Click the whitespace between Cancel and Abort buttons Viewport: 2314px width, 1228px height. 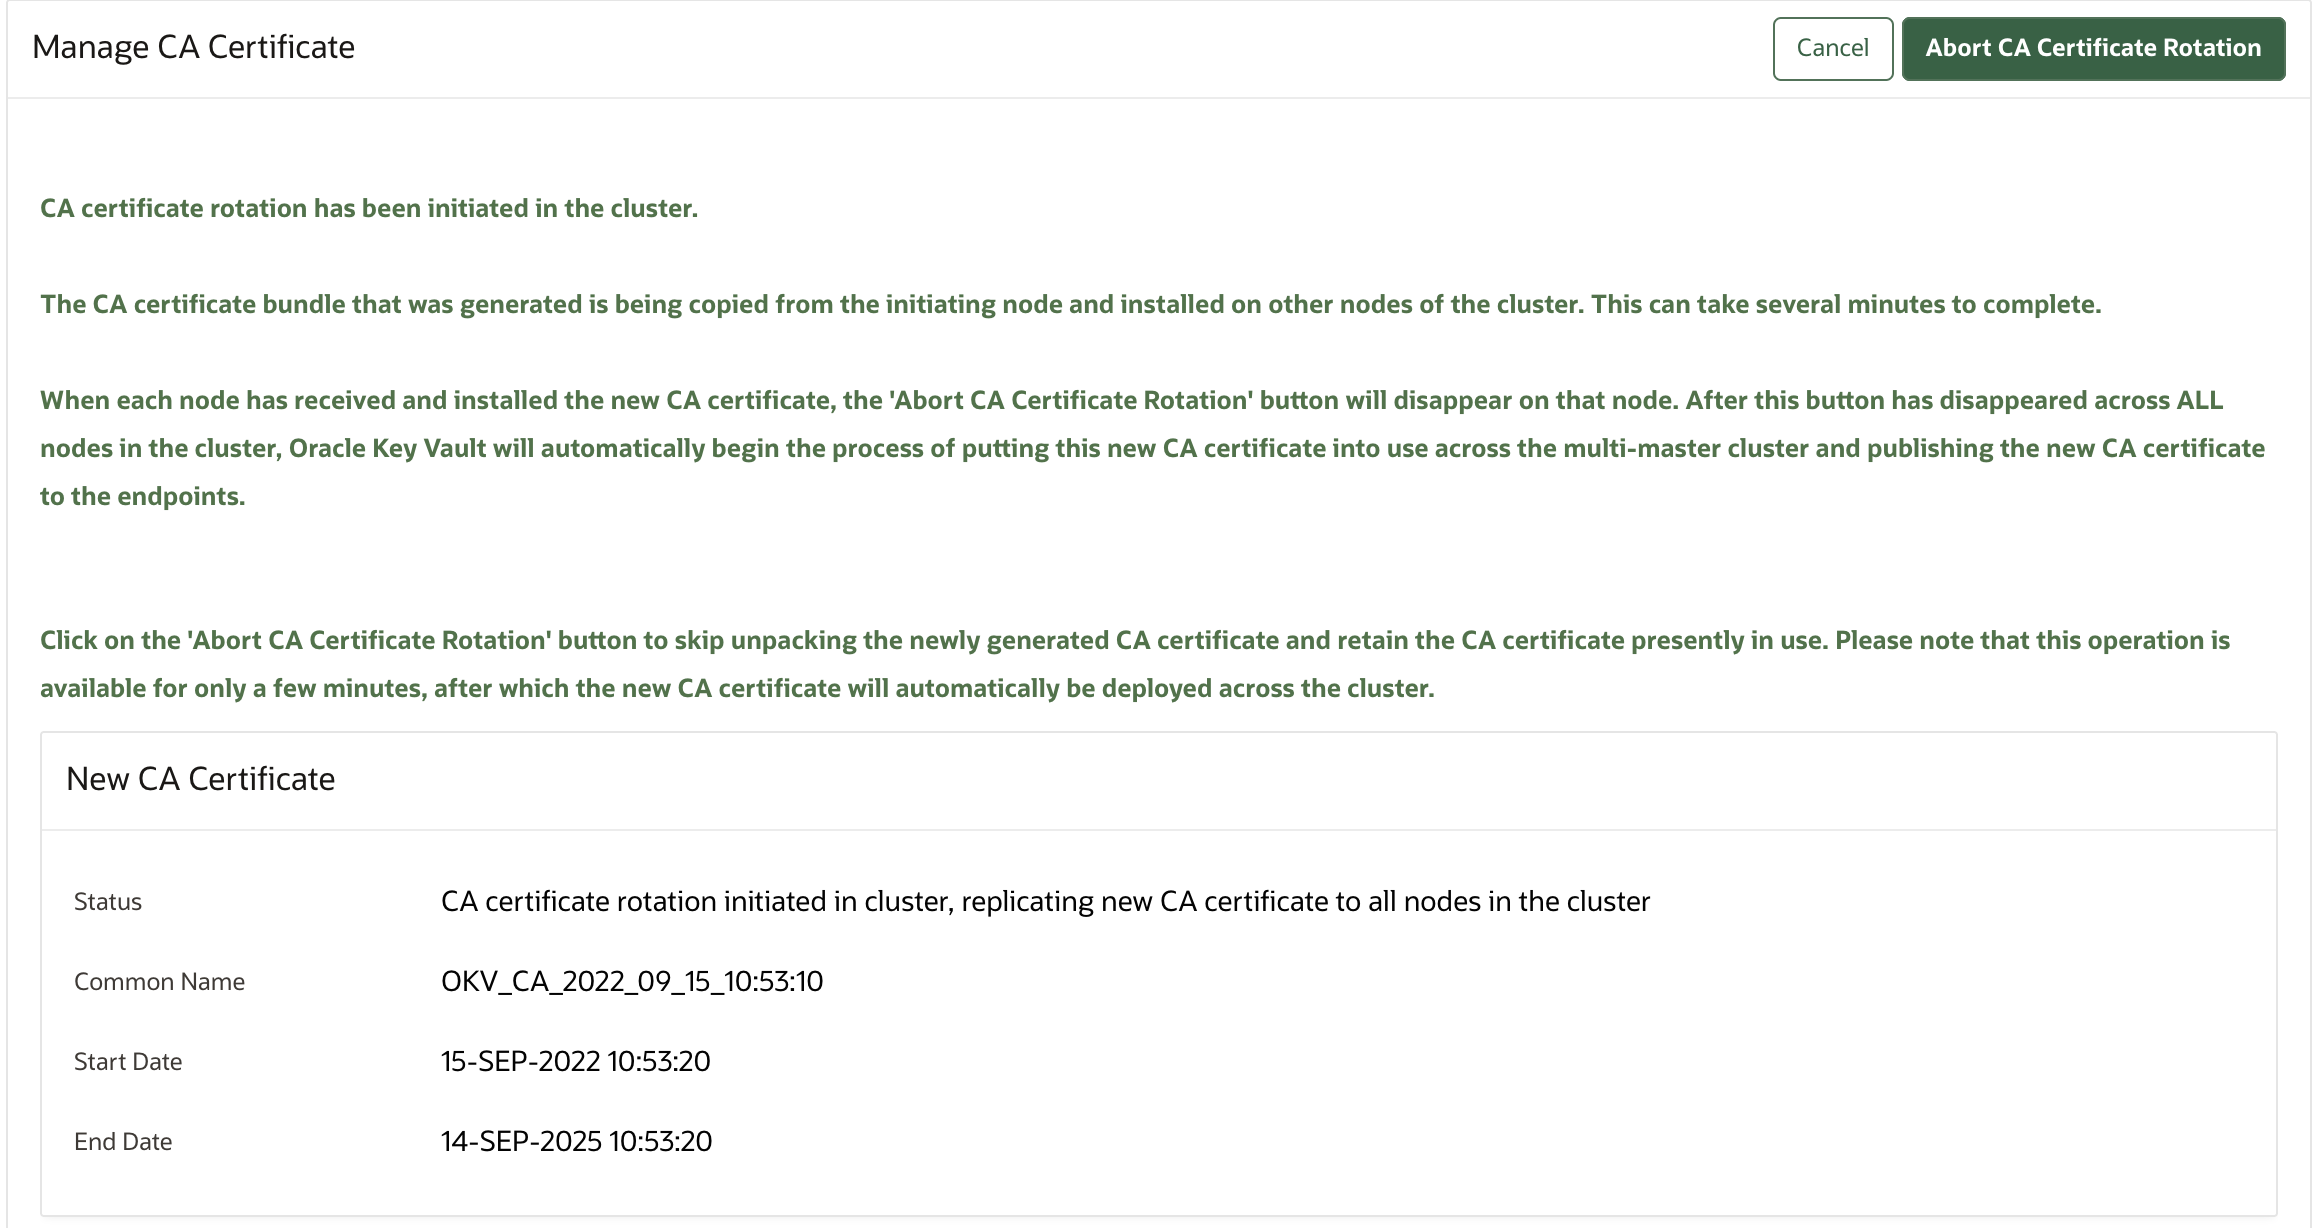[x=1900, y=47]
